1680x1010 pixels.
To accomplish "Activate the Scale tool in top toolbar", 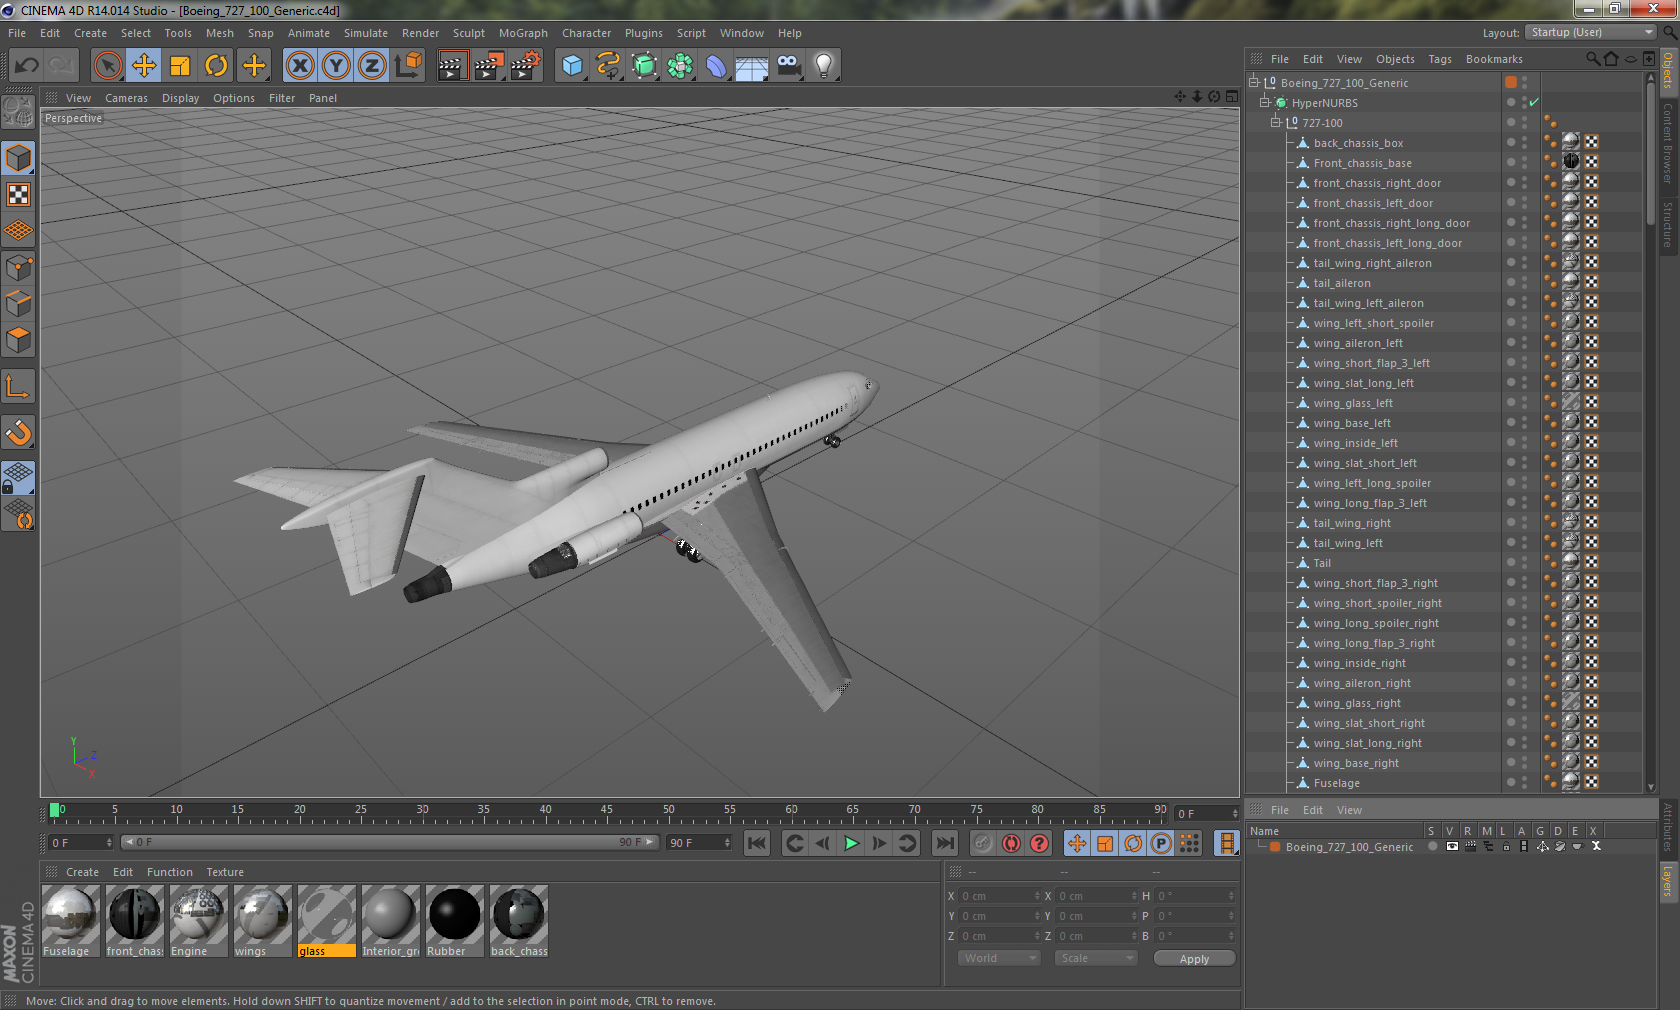I will 180,66.
